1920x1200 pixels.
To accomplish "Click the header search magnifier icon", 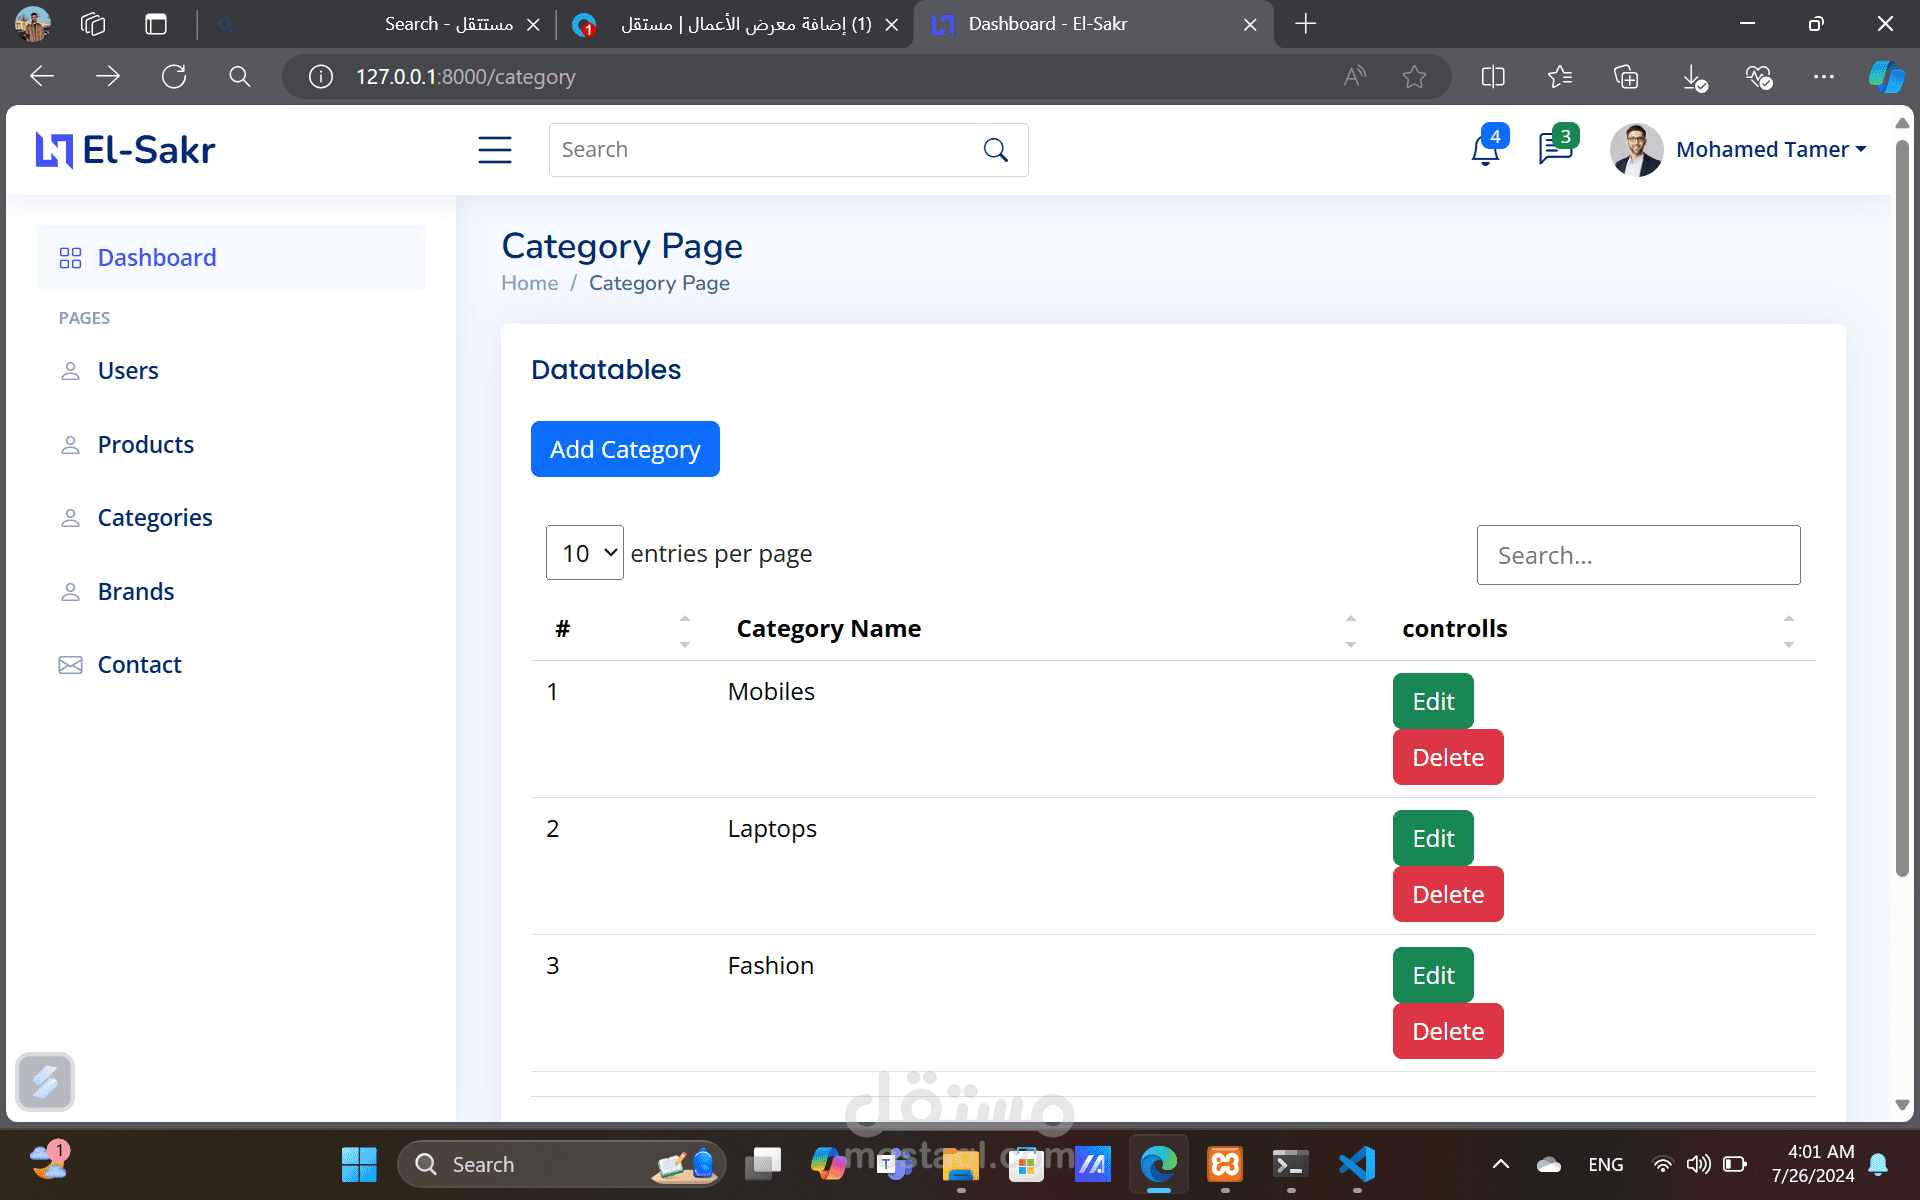I will click(x=995, y=150).
